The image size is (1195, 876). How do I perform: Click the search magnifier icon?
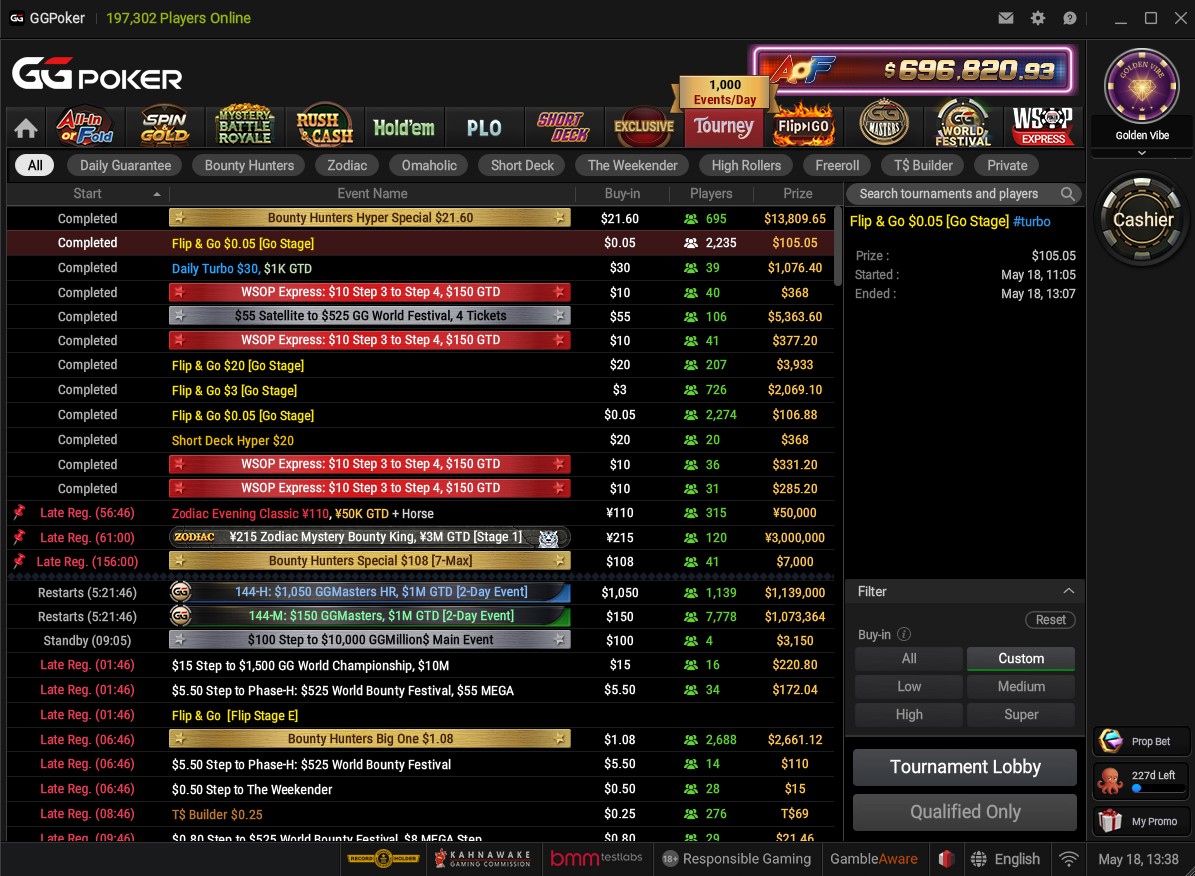click(x=1068, y=194)
